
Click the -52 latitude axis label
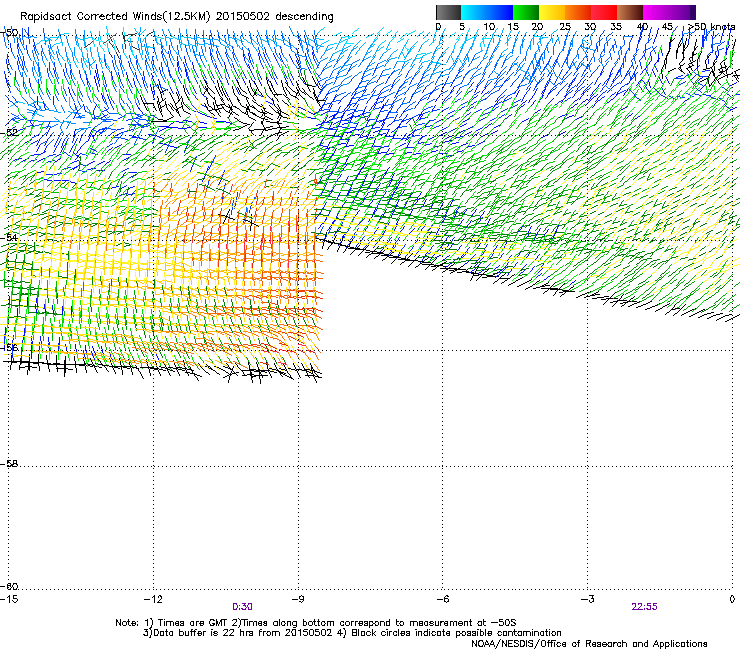click(x=9, y=133)
